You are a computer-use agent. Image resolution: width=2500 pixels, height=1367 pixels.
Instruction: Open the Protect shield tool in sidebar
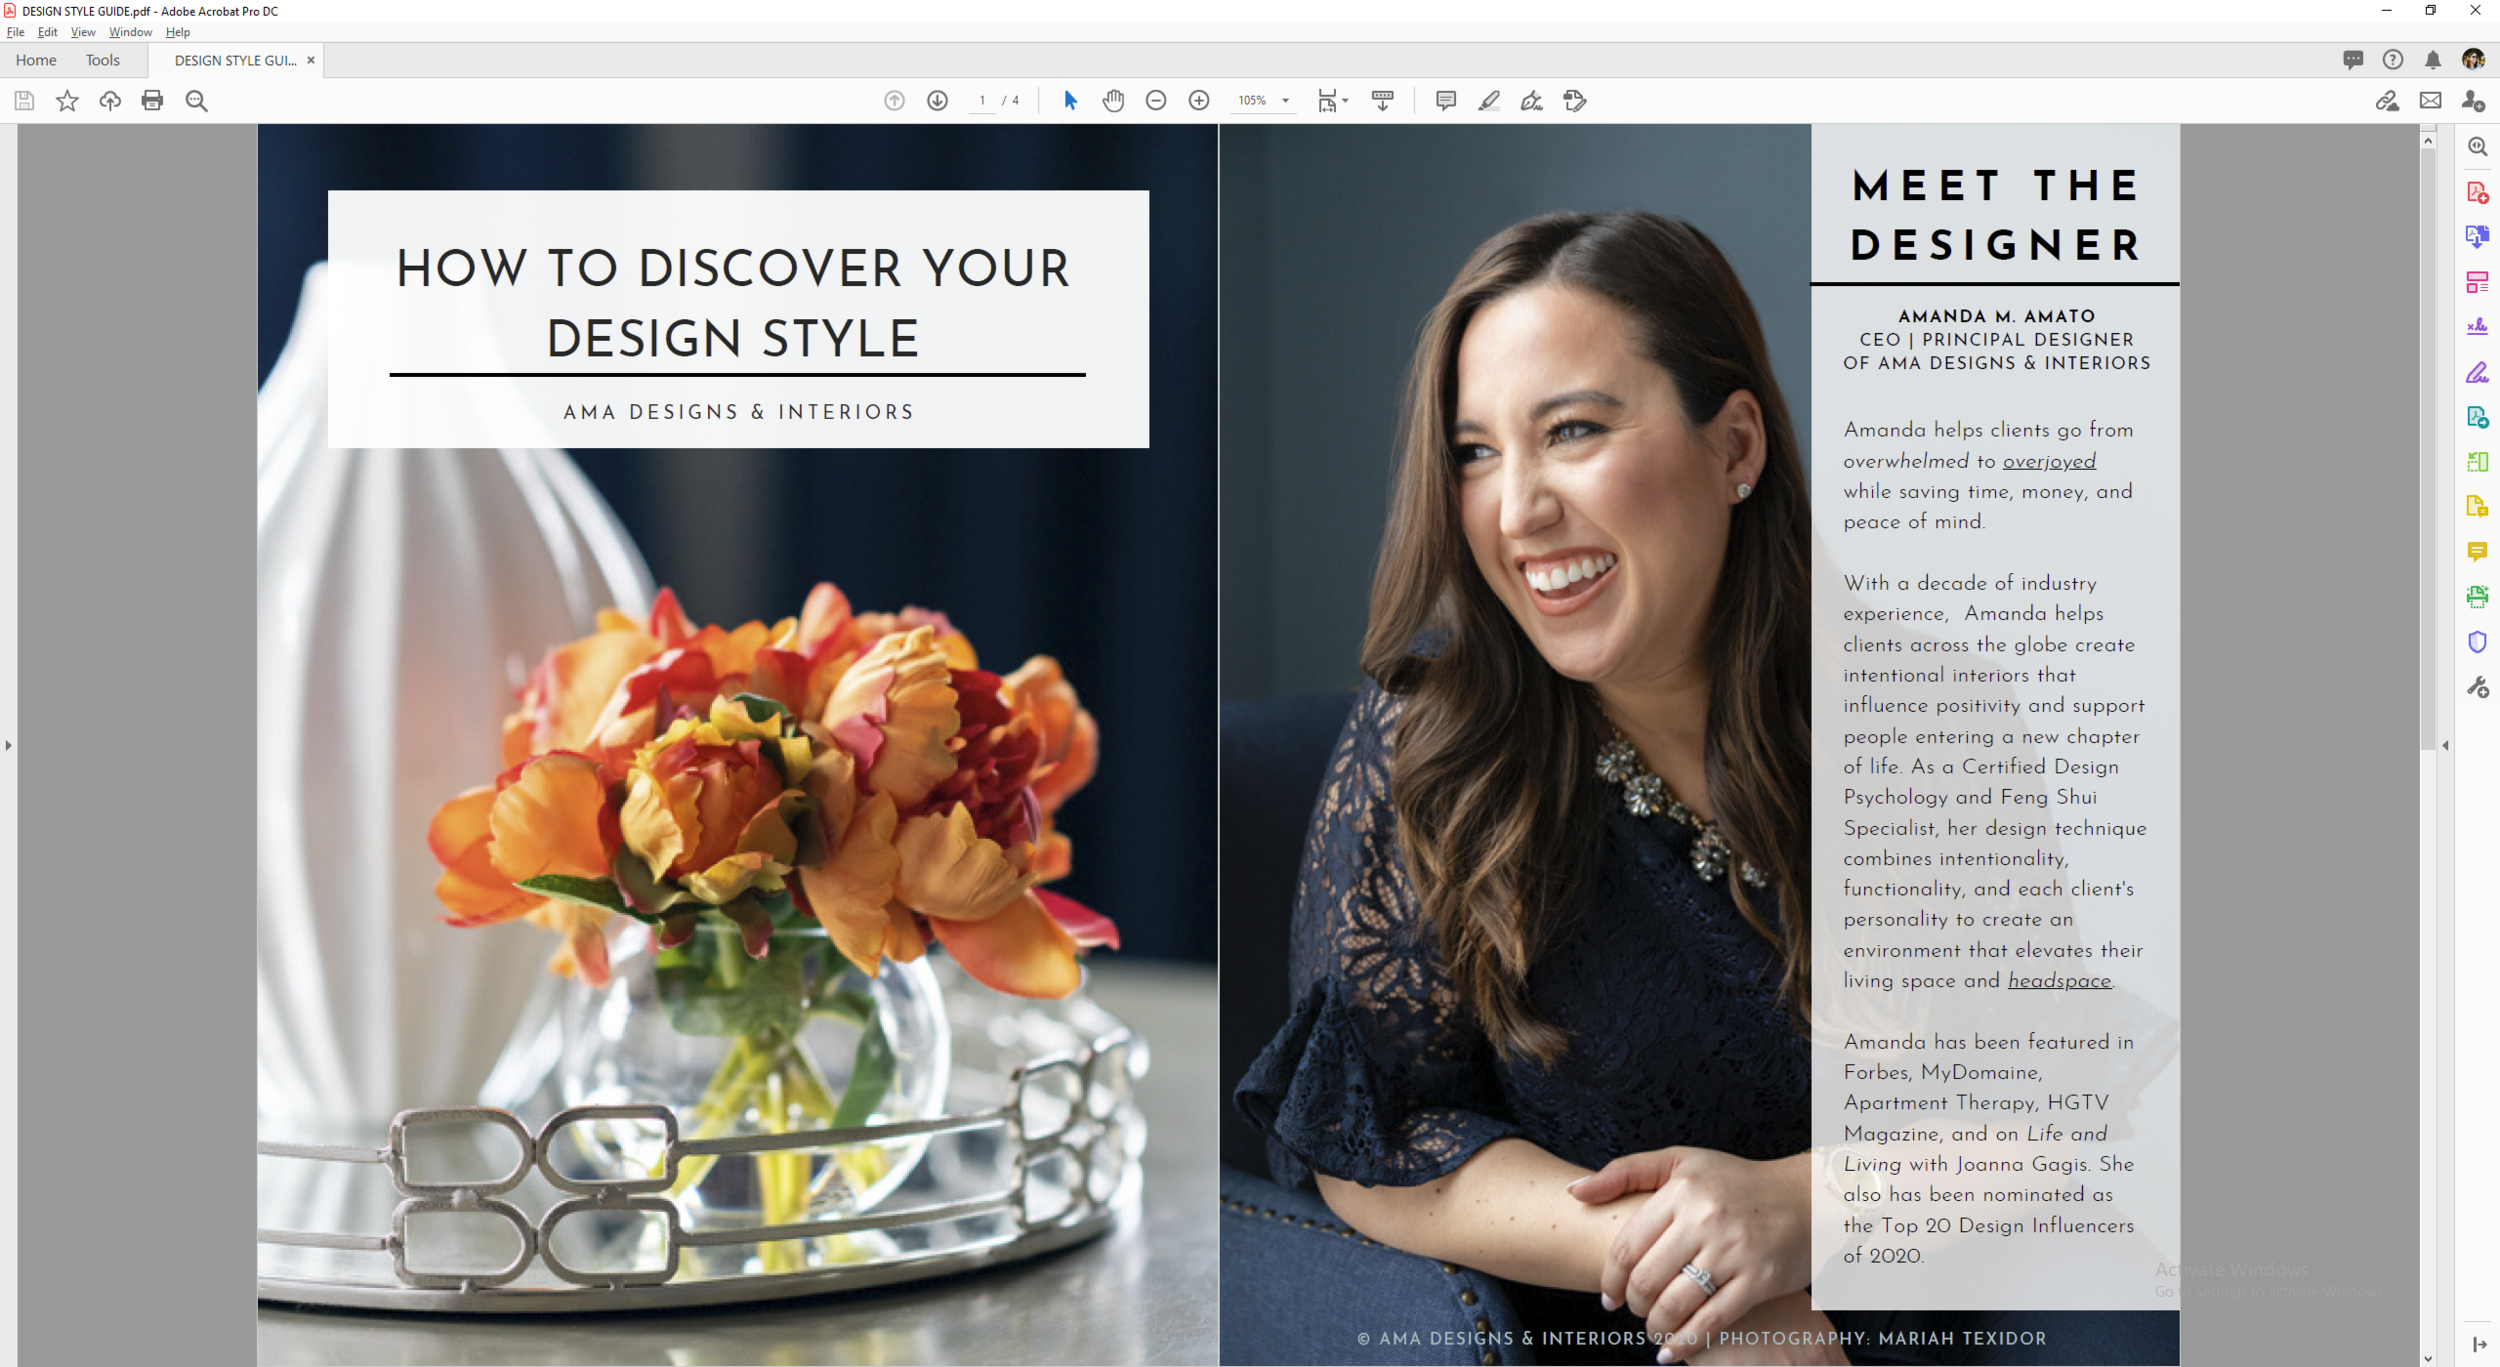pos(2477,642)
